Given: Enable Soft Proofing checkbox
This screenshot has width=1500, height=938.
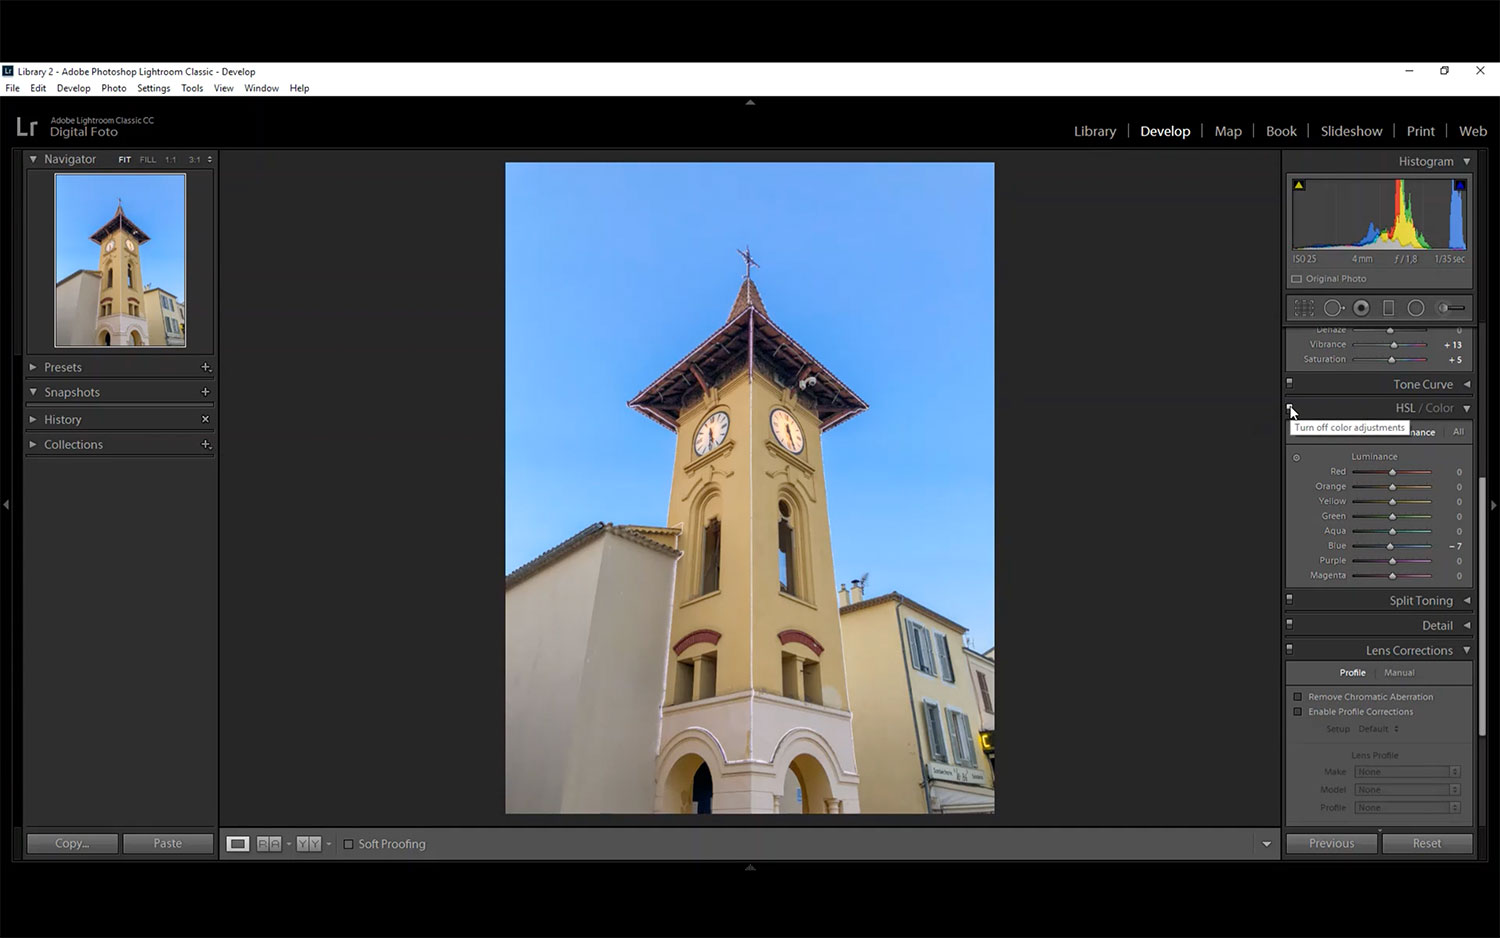Looking at the screenshot, I should [348, 844].
